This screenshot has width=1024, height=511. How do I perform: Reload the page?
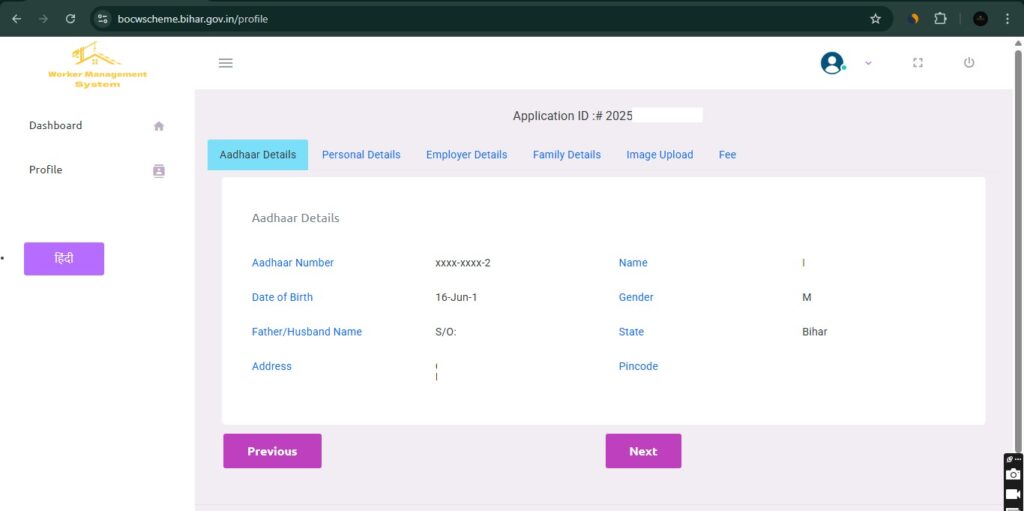point(71,19)
